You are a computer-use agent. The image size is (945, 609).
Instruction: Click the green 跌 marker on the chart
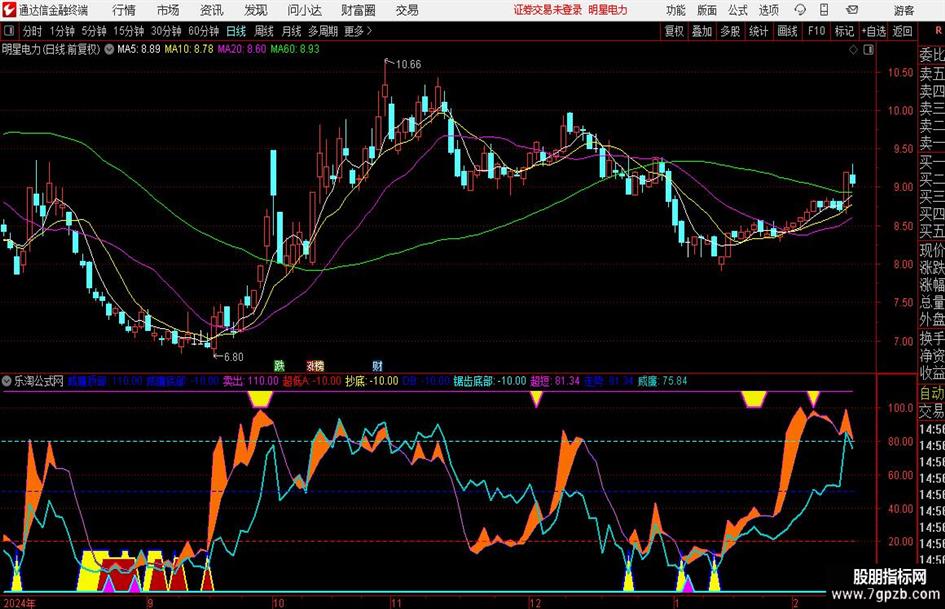(279, 366)
